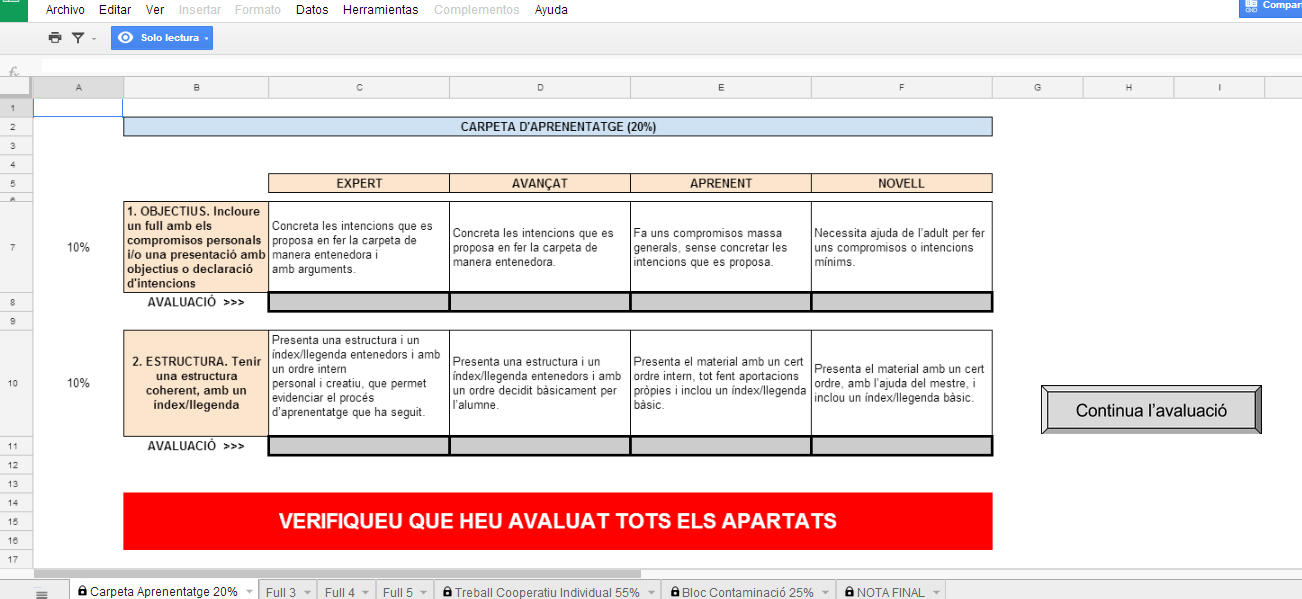Viewport: 1302px width, 599px height.
Task: Click the print icon in the toolbar
Action: point(55,38)
